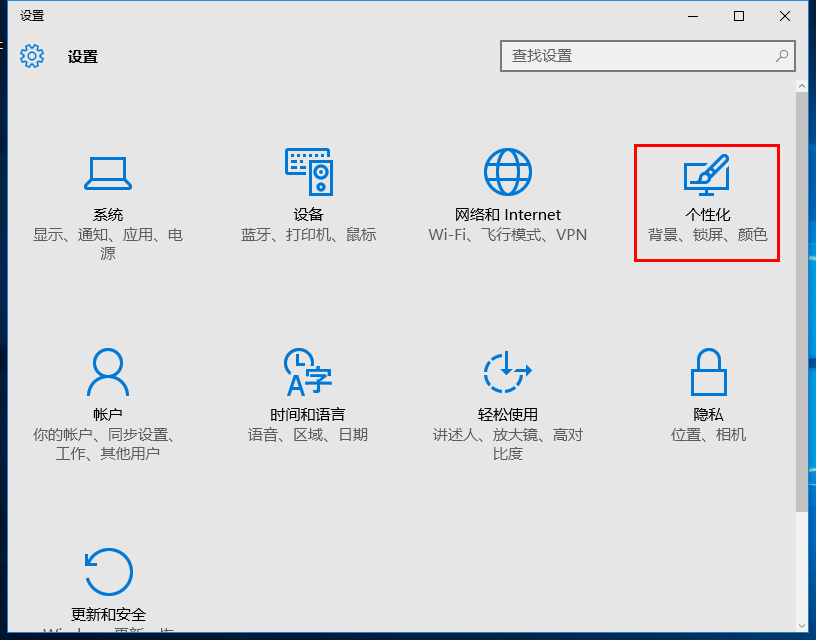The height and width of the screenshot is (640, 816).
Task: Click the 轻松使用 dashed circle icon
Action: coord(508,373)
